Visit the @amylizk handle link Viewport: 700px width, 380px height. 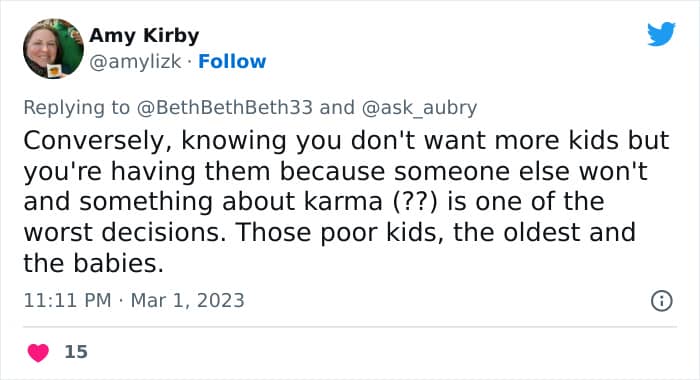point(135,62)
